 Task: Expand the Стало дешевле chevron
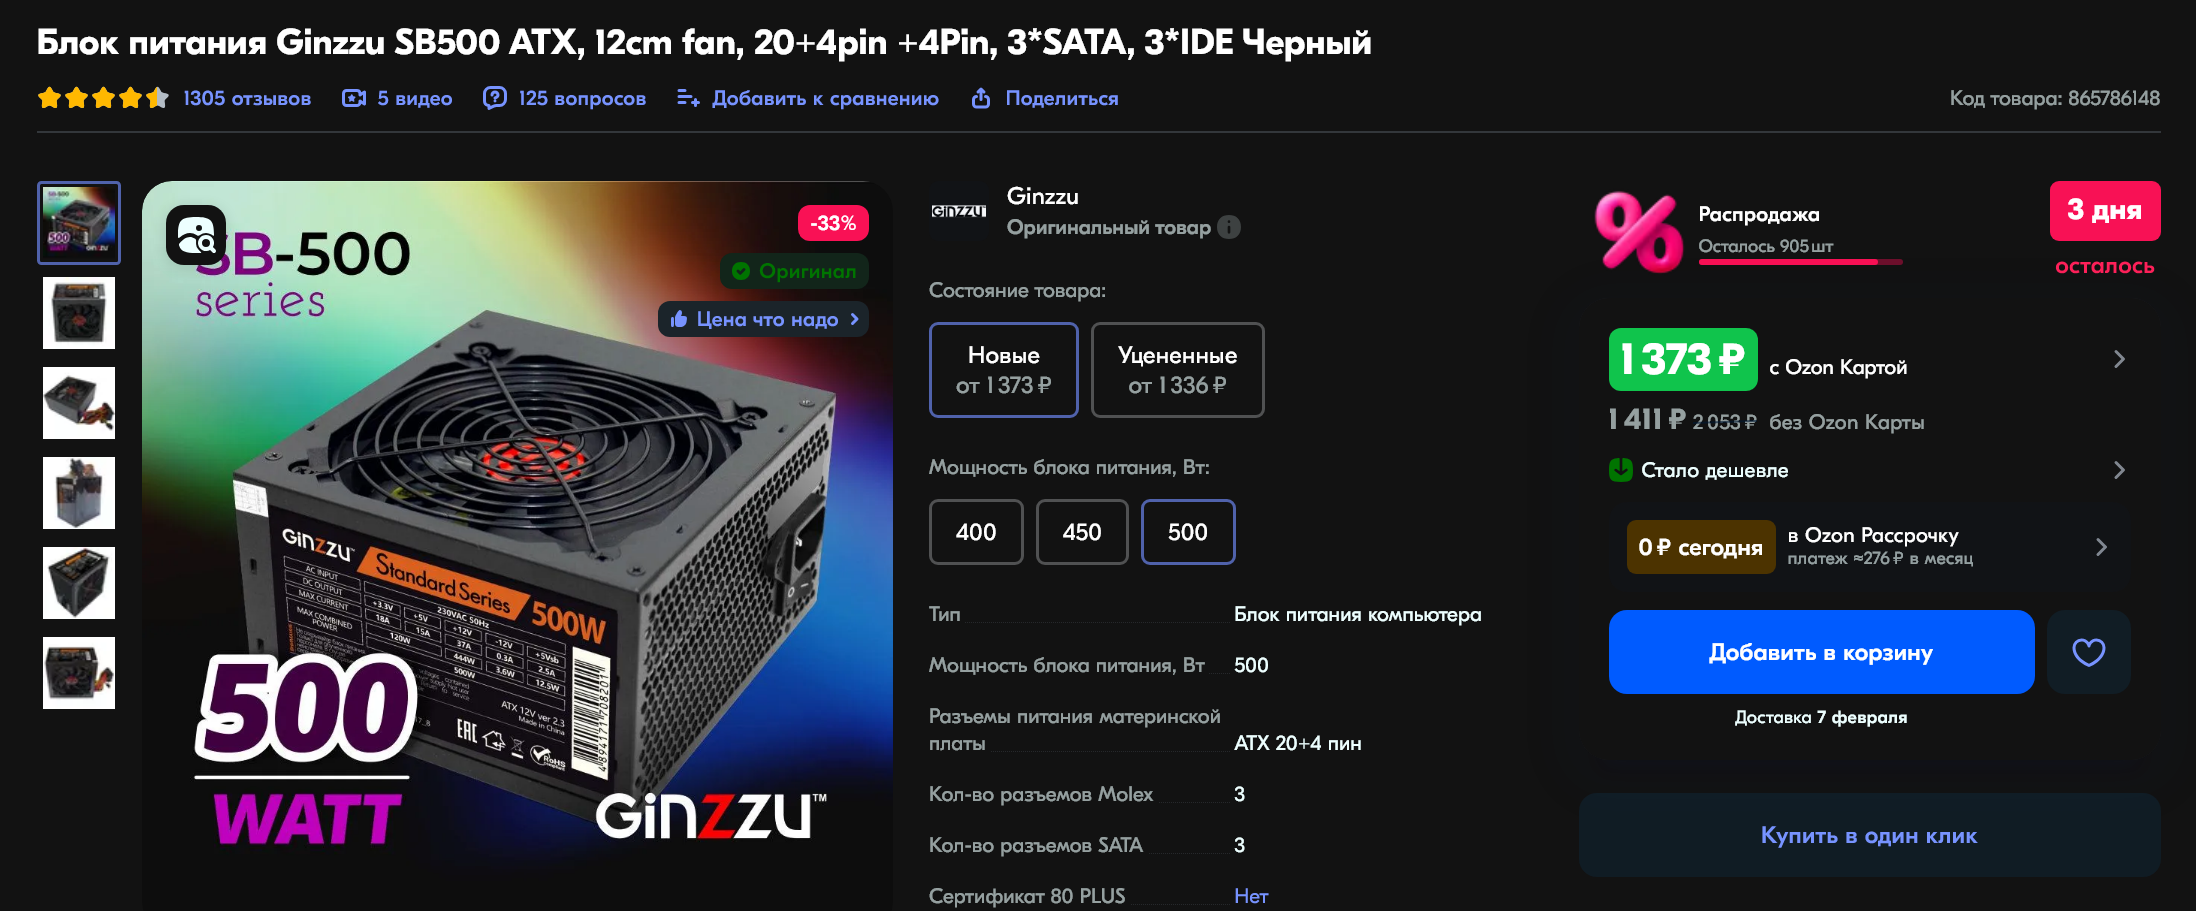pos(2119,470)
